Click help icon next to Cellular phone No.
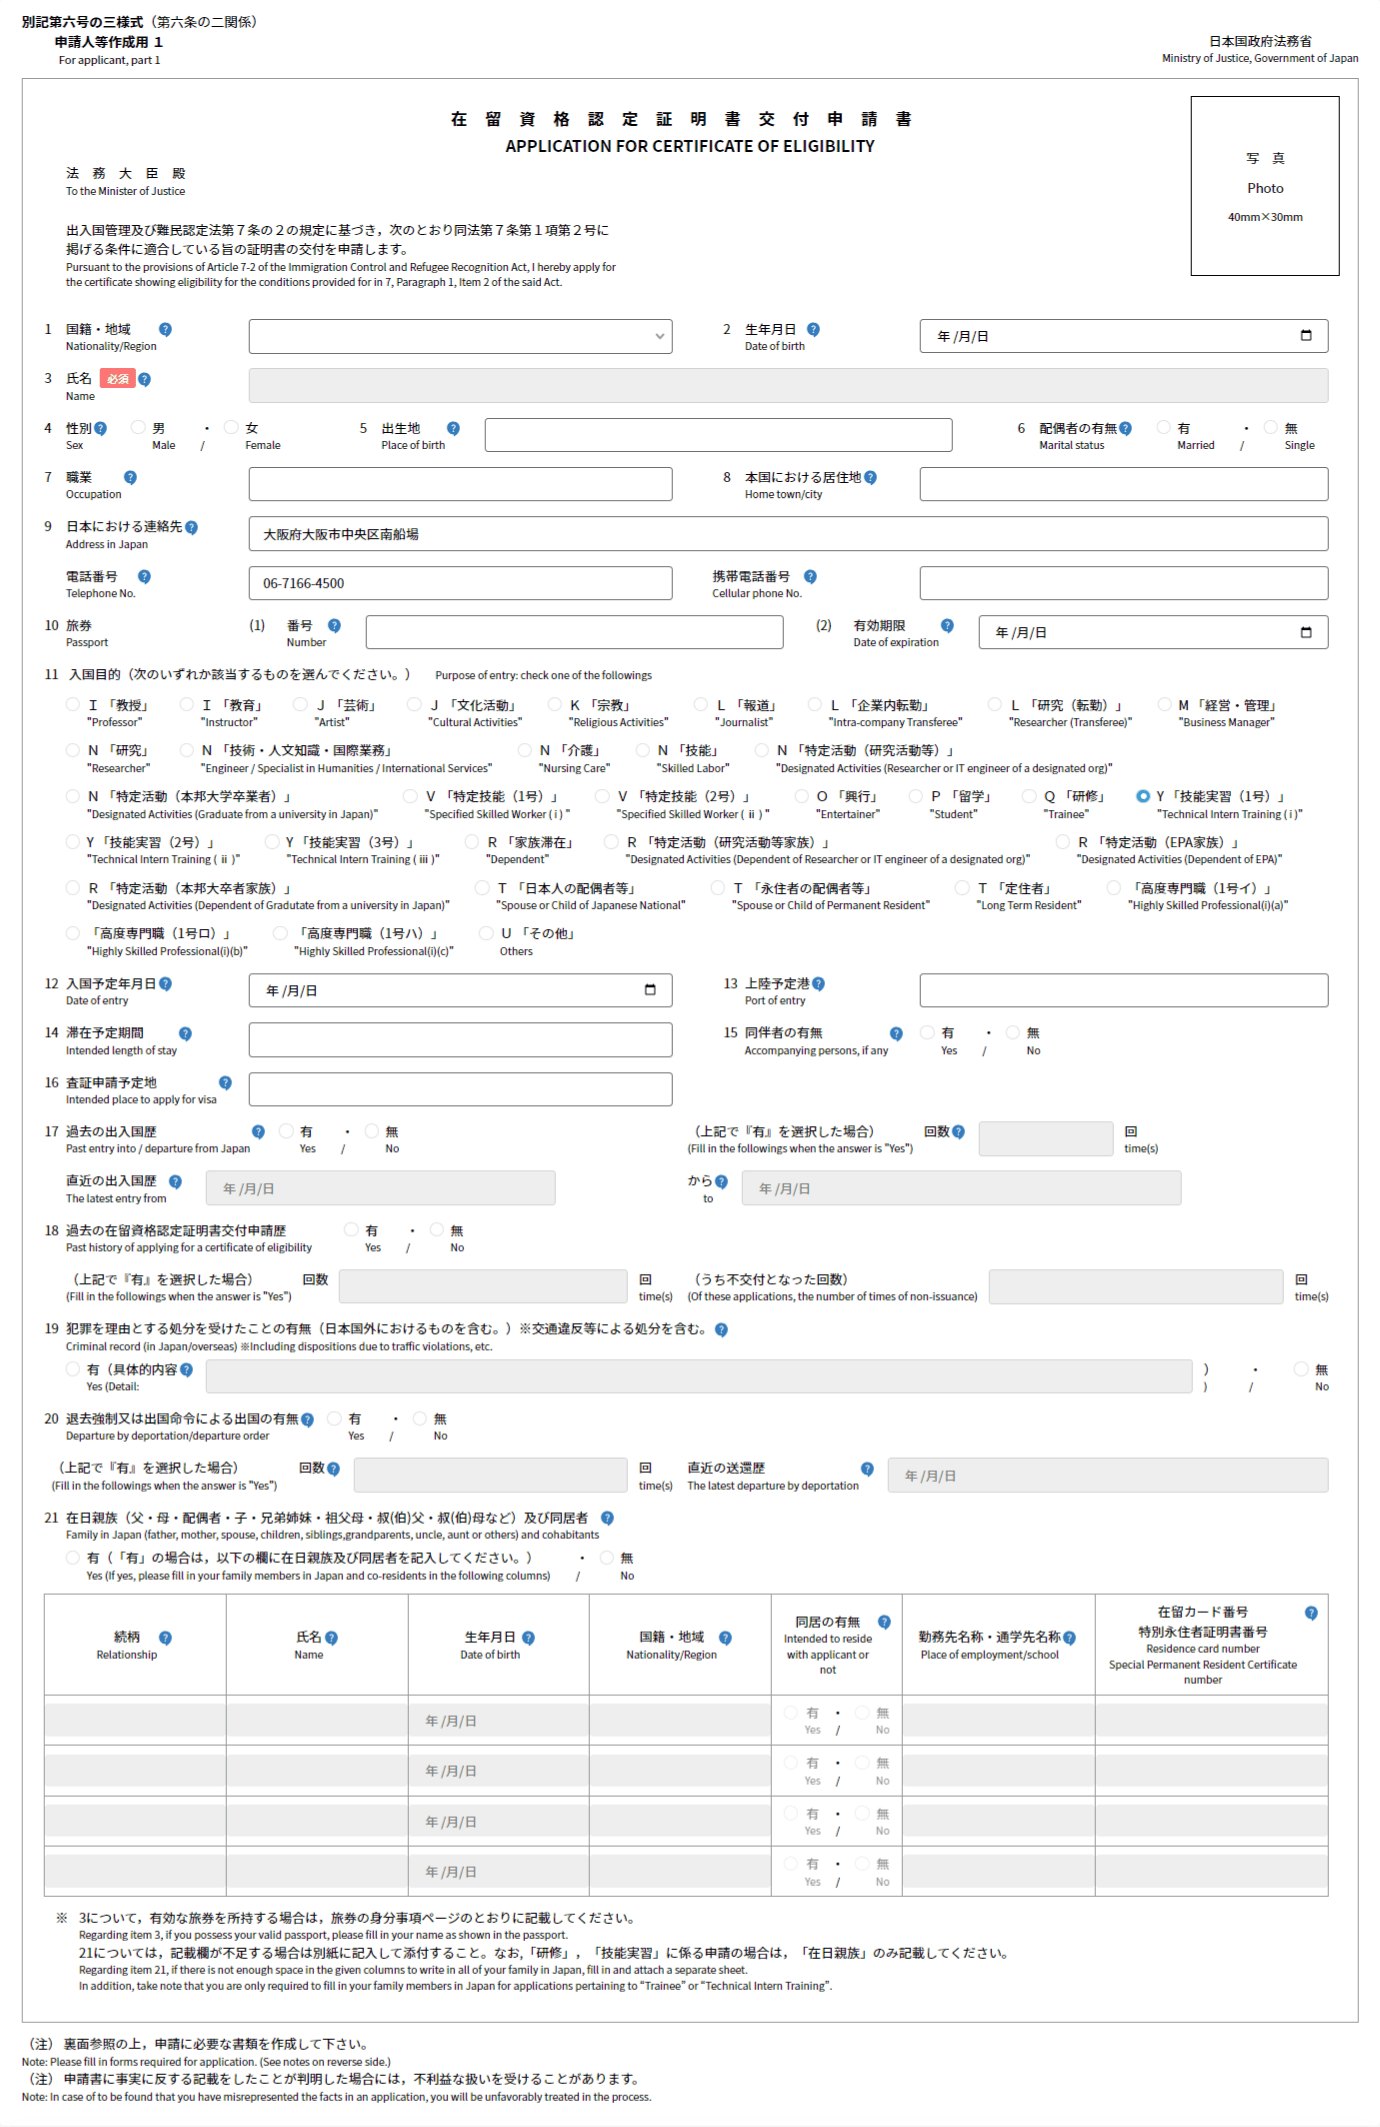 (x=810, y=577)
